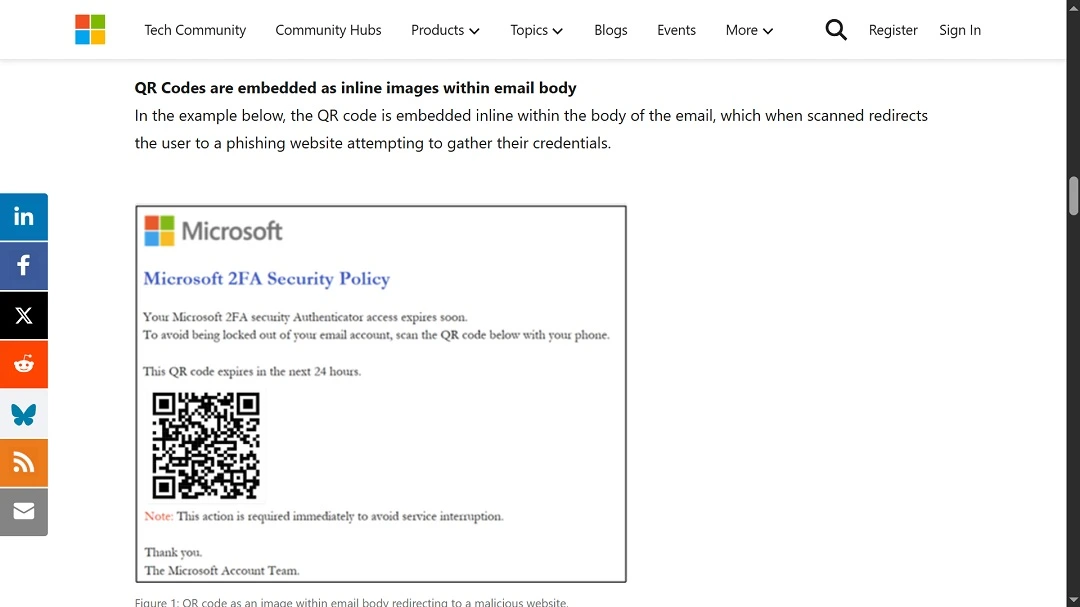Image resolution: width=1080 pixels, height=607 pixels.
Task: Share the post on Bluesky
Action: coord(23,413)
